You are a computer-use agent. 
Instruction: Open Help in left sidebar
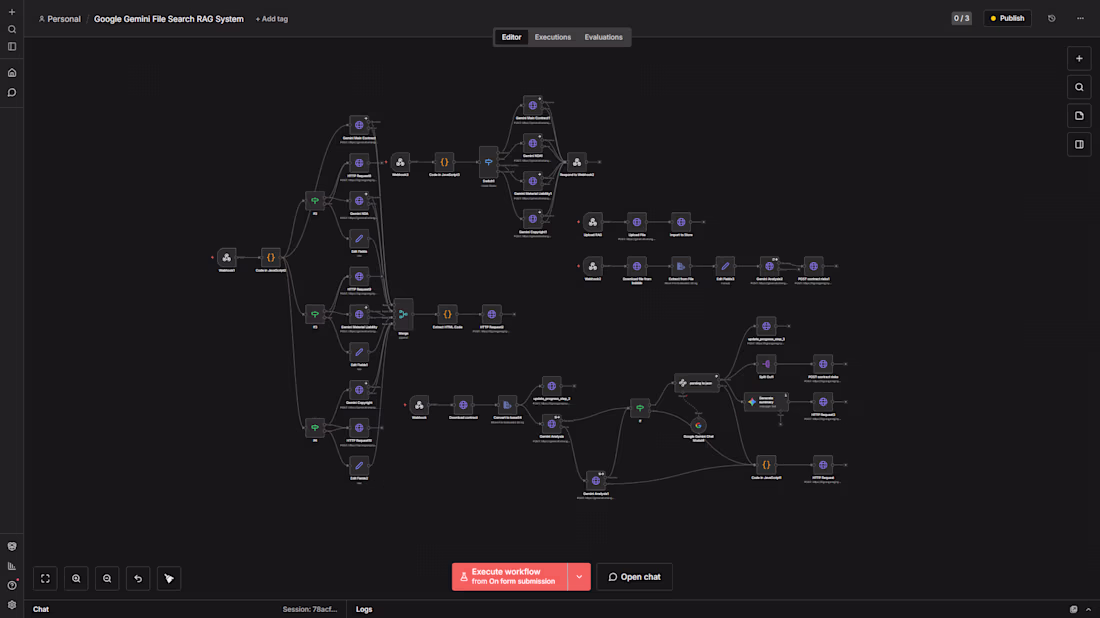coord(12,585)
